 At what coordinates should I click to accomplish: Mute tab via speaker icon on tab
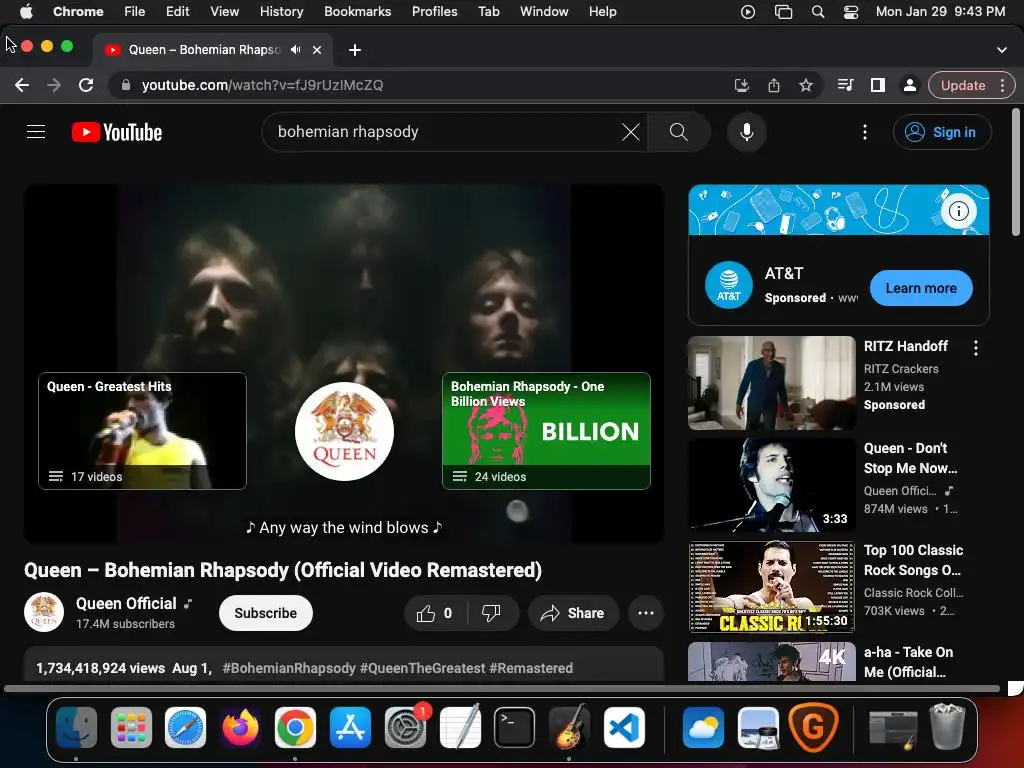tap(296, 50)
